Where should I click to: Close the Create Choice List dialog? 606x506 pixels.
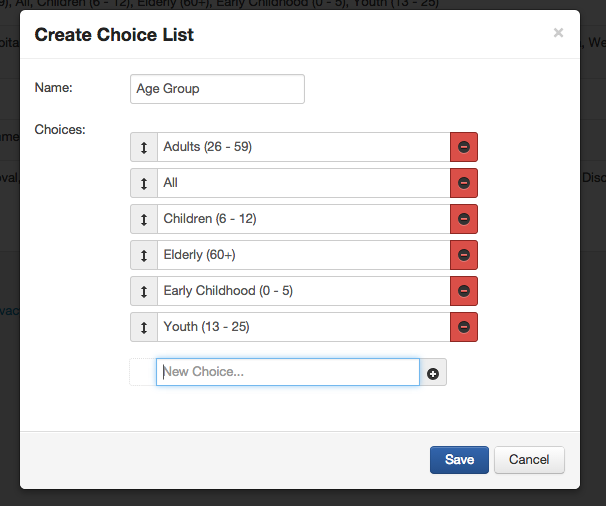(558, 33)
